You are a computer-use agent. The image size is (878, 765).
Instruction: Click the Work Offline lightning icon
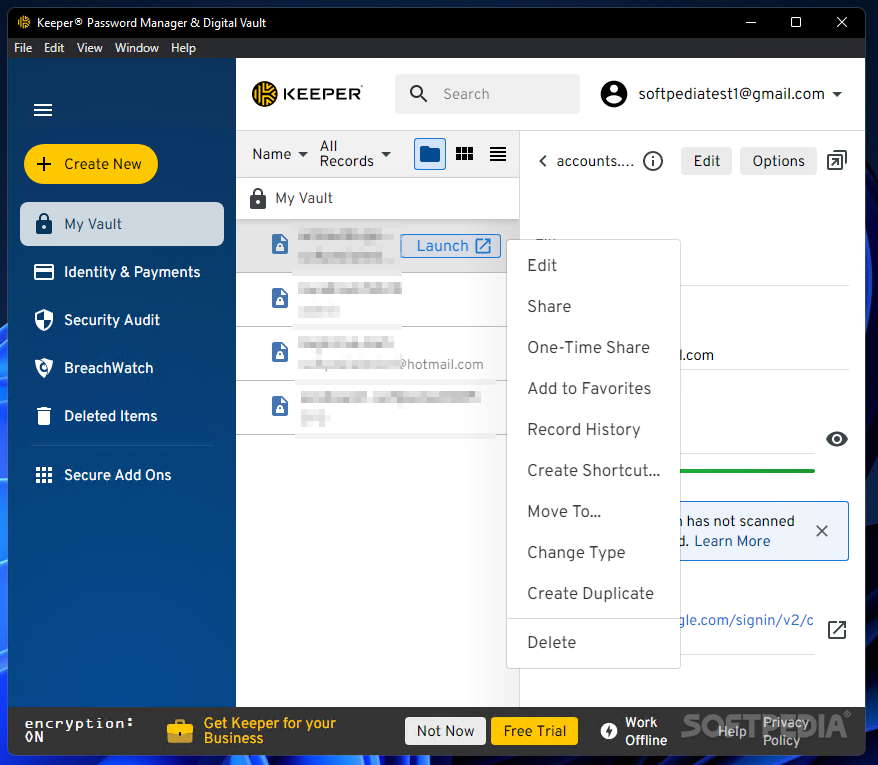(x=609, y=731)
